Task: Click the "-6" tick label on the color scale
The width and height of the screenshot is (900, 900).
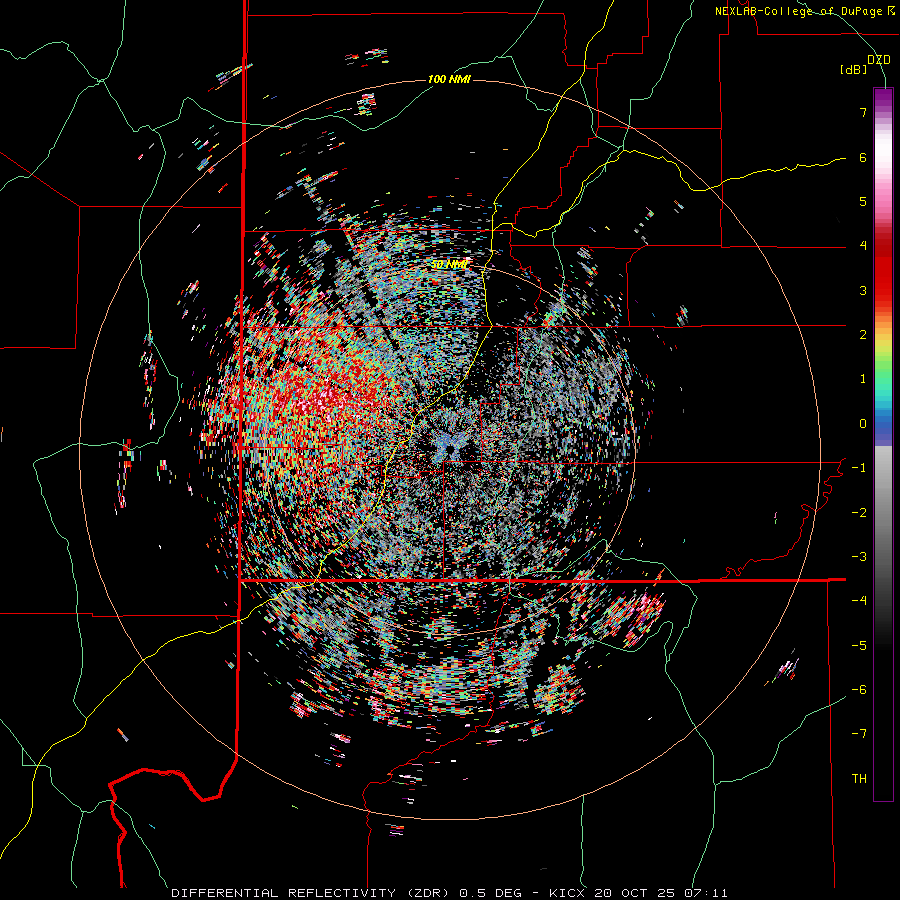Action: click(859, 690)
